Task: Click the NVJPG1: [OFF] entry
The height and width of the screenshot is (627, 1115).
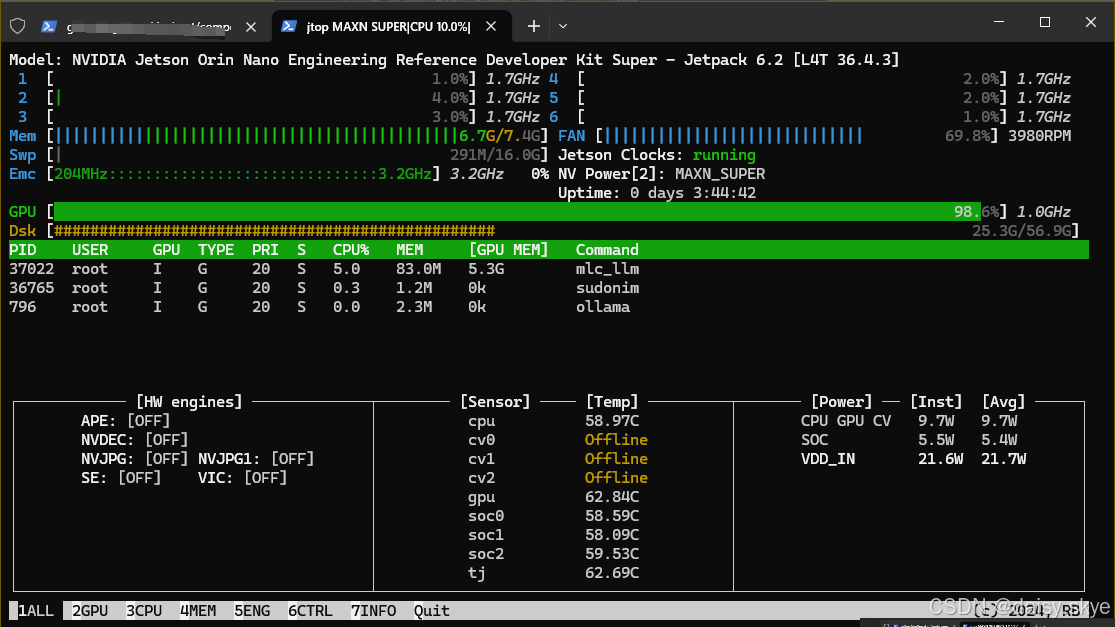Action: [256, 459]
